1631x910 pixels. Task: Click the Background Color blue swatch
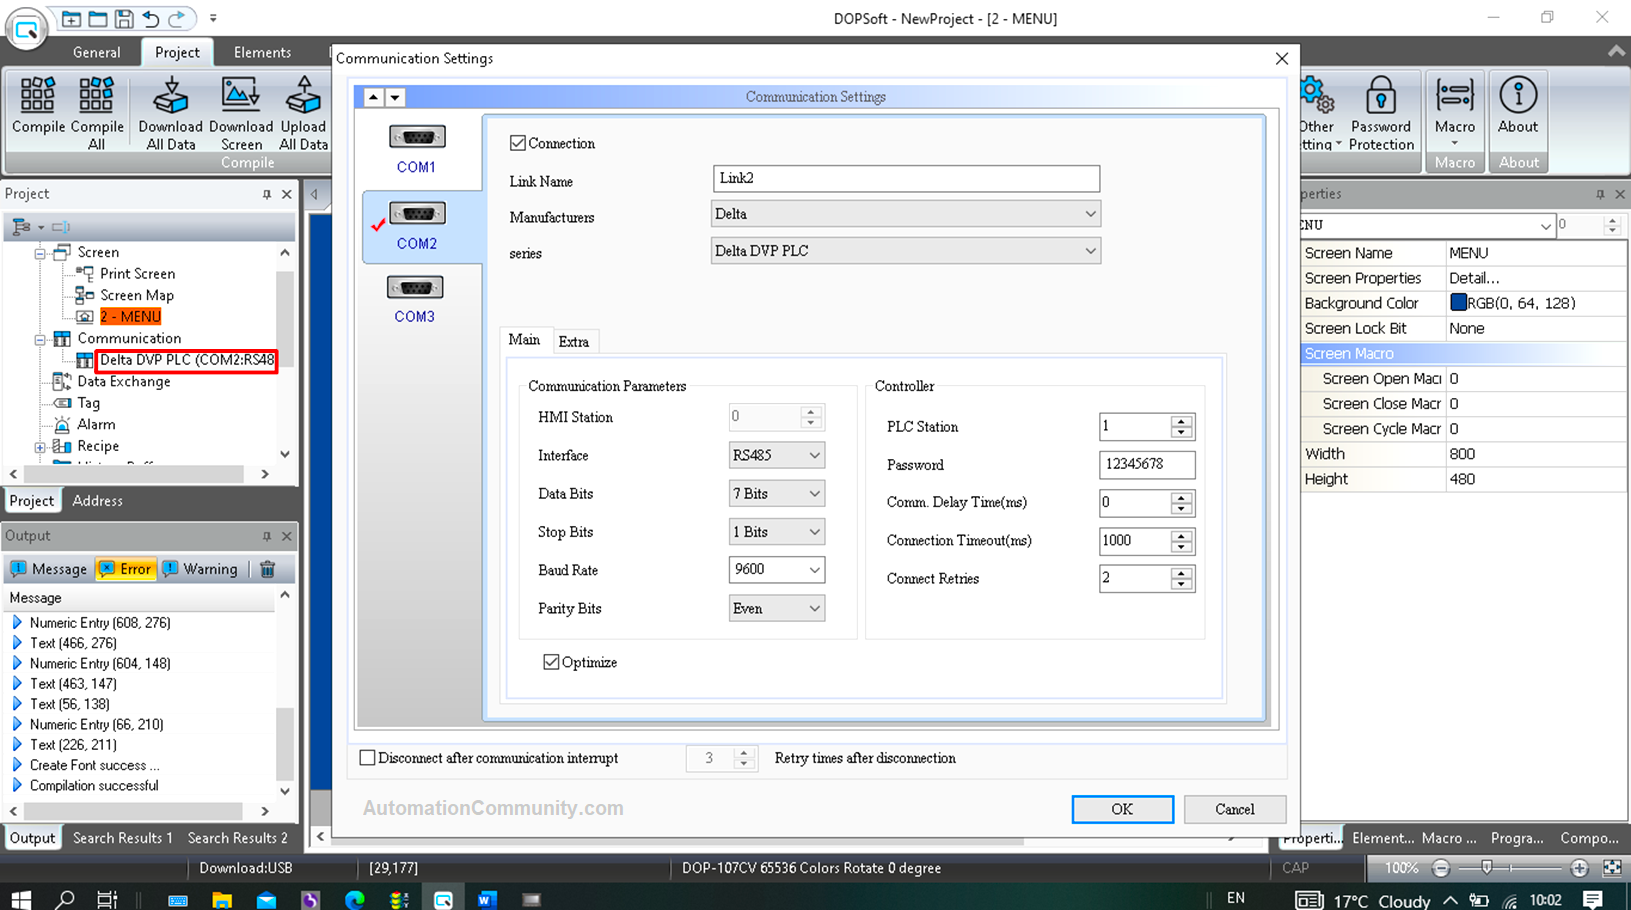click(1458, 303)
